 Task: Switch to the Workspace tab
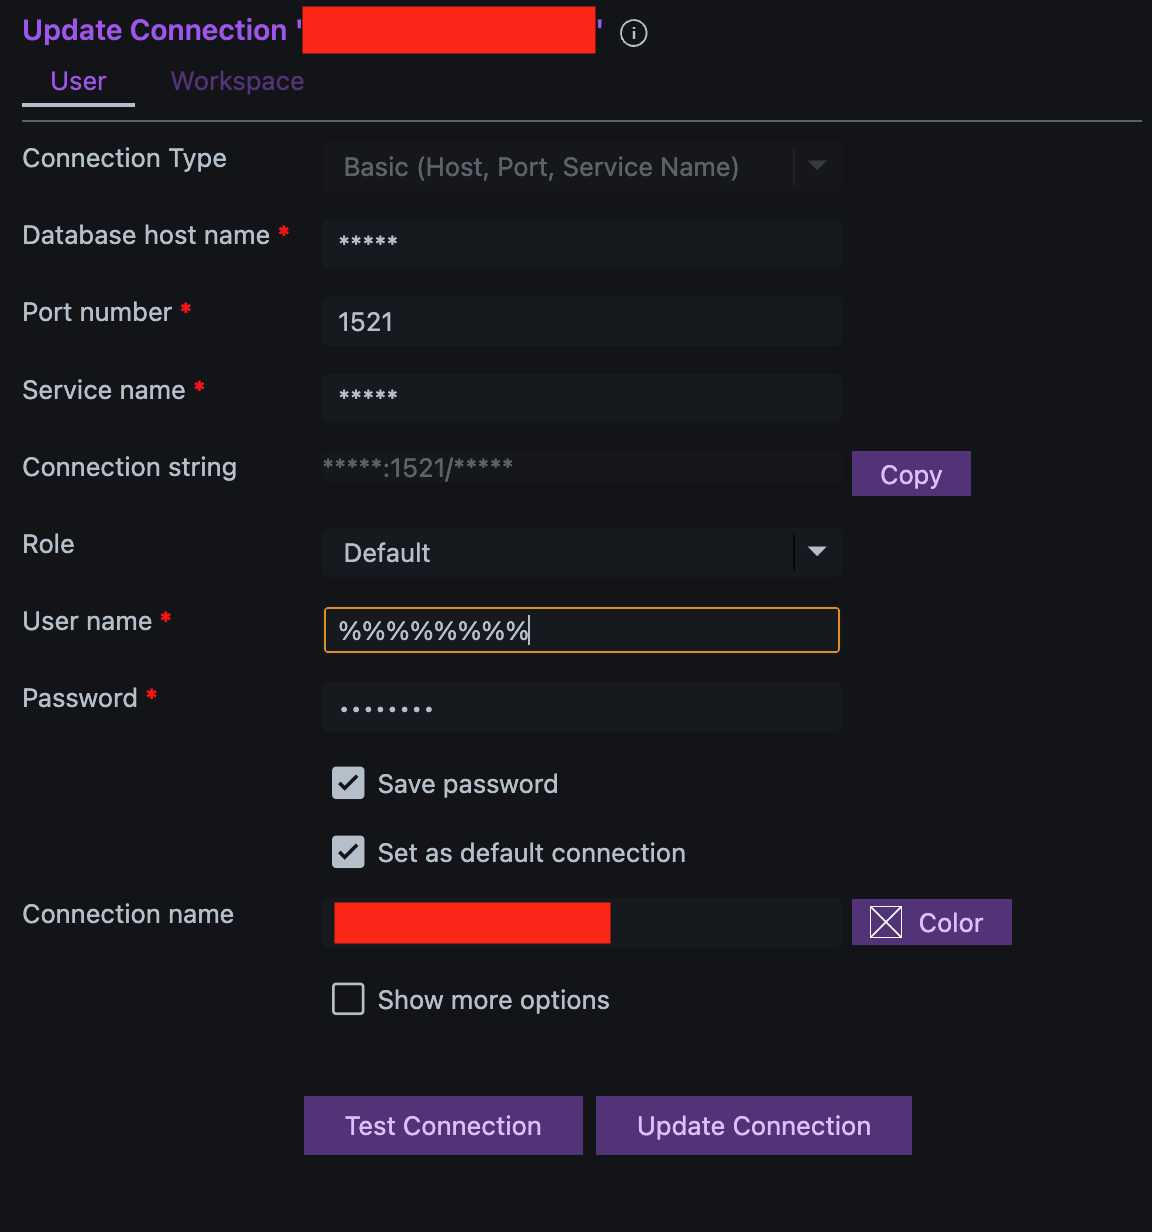point(237,81)
